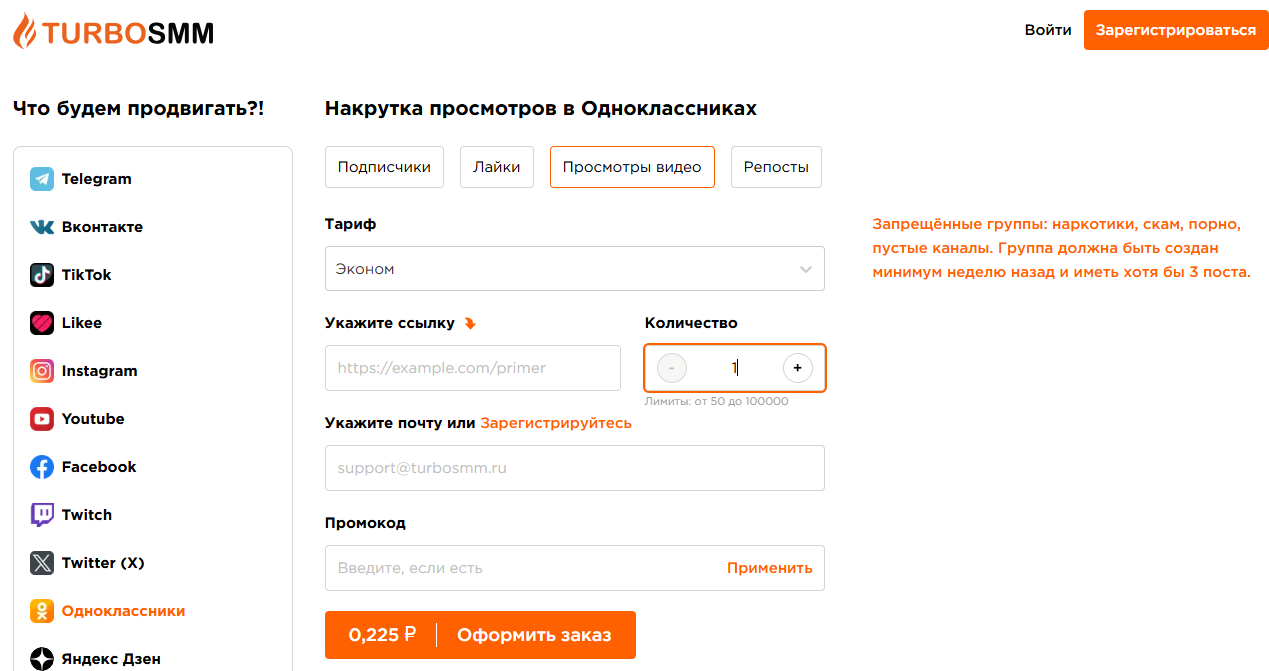Open the Telegram icon in sidebar

click(42, 179)
